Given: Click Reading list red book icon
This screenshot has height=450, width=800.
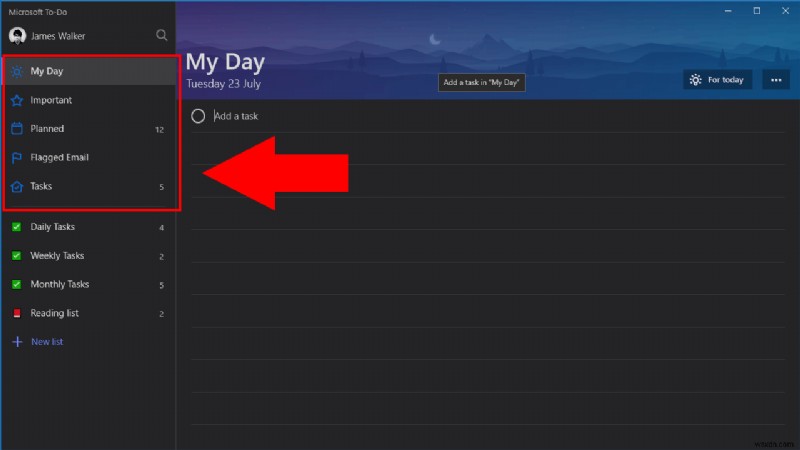Looking at the screenshot, I should point(16,313).
